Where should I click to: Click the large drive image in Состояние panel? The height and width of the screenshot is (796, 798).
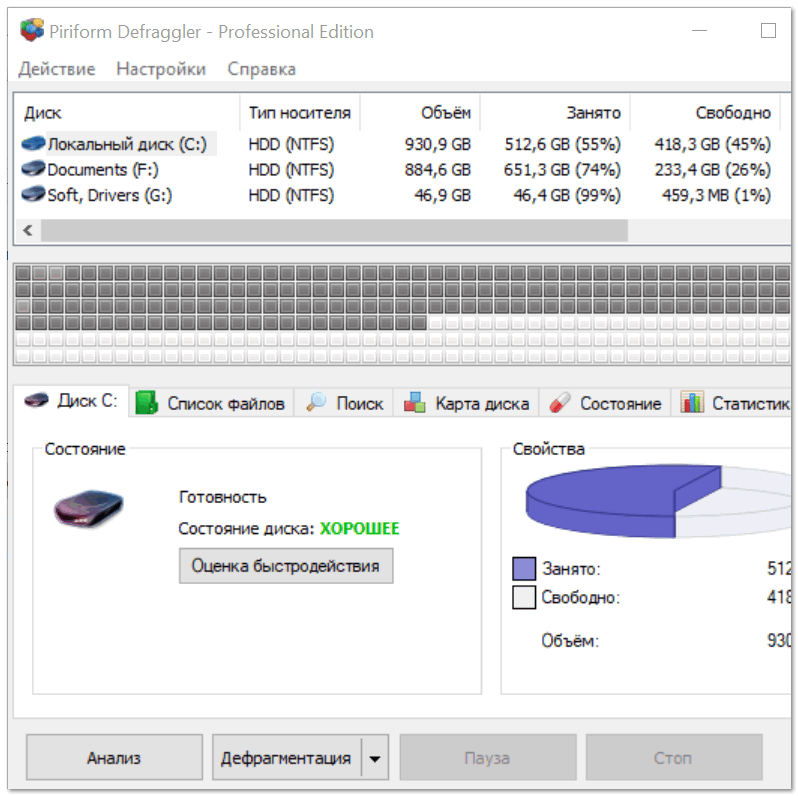pyautogui.click(x=89, y=508)
